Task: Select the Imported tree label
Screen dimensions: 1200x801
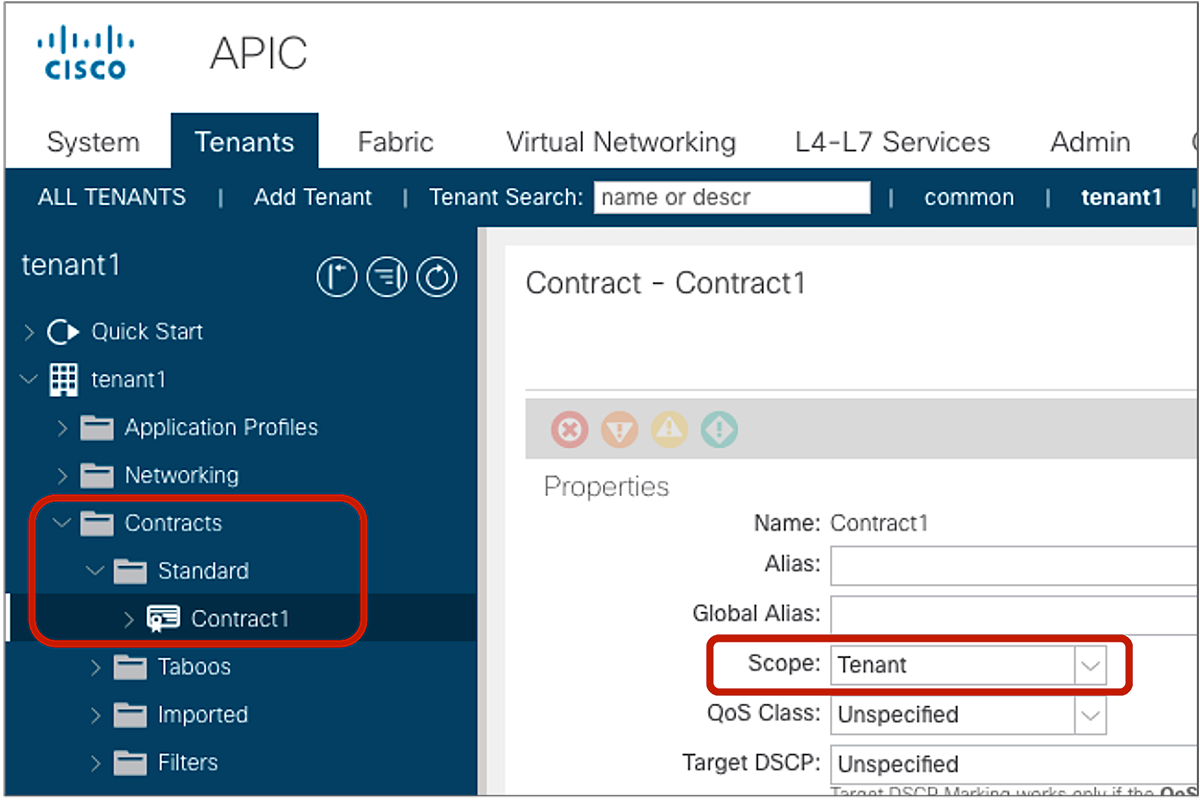Action: click(203, 715)
